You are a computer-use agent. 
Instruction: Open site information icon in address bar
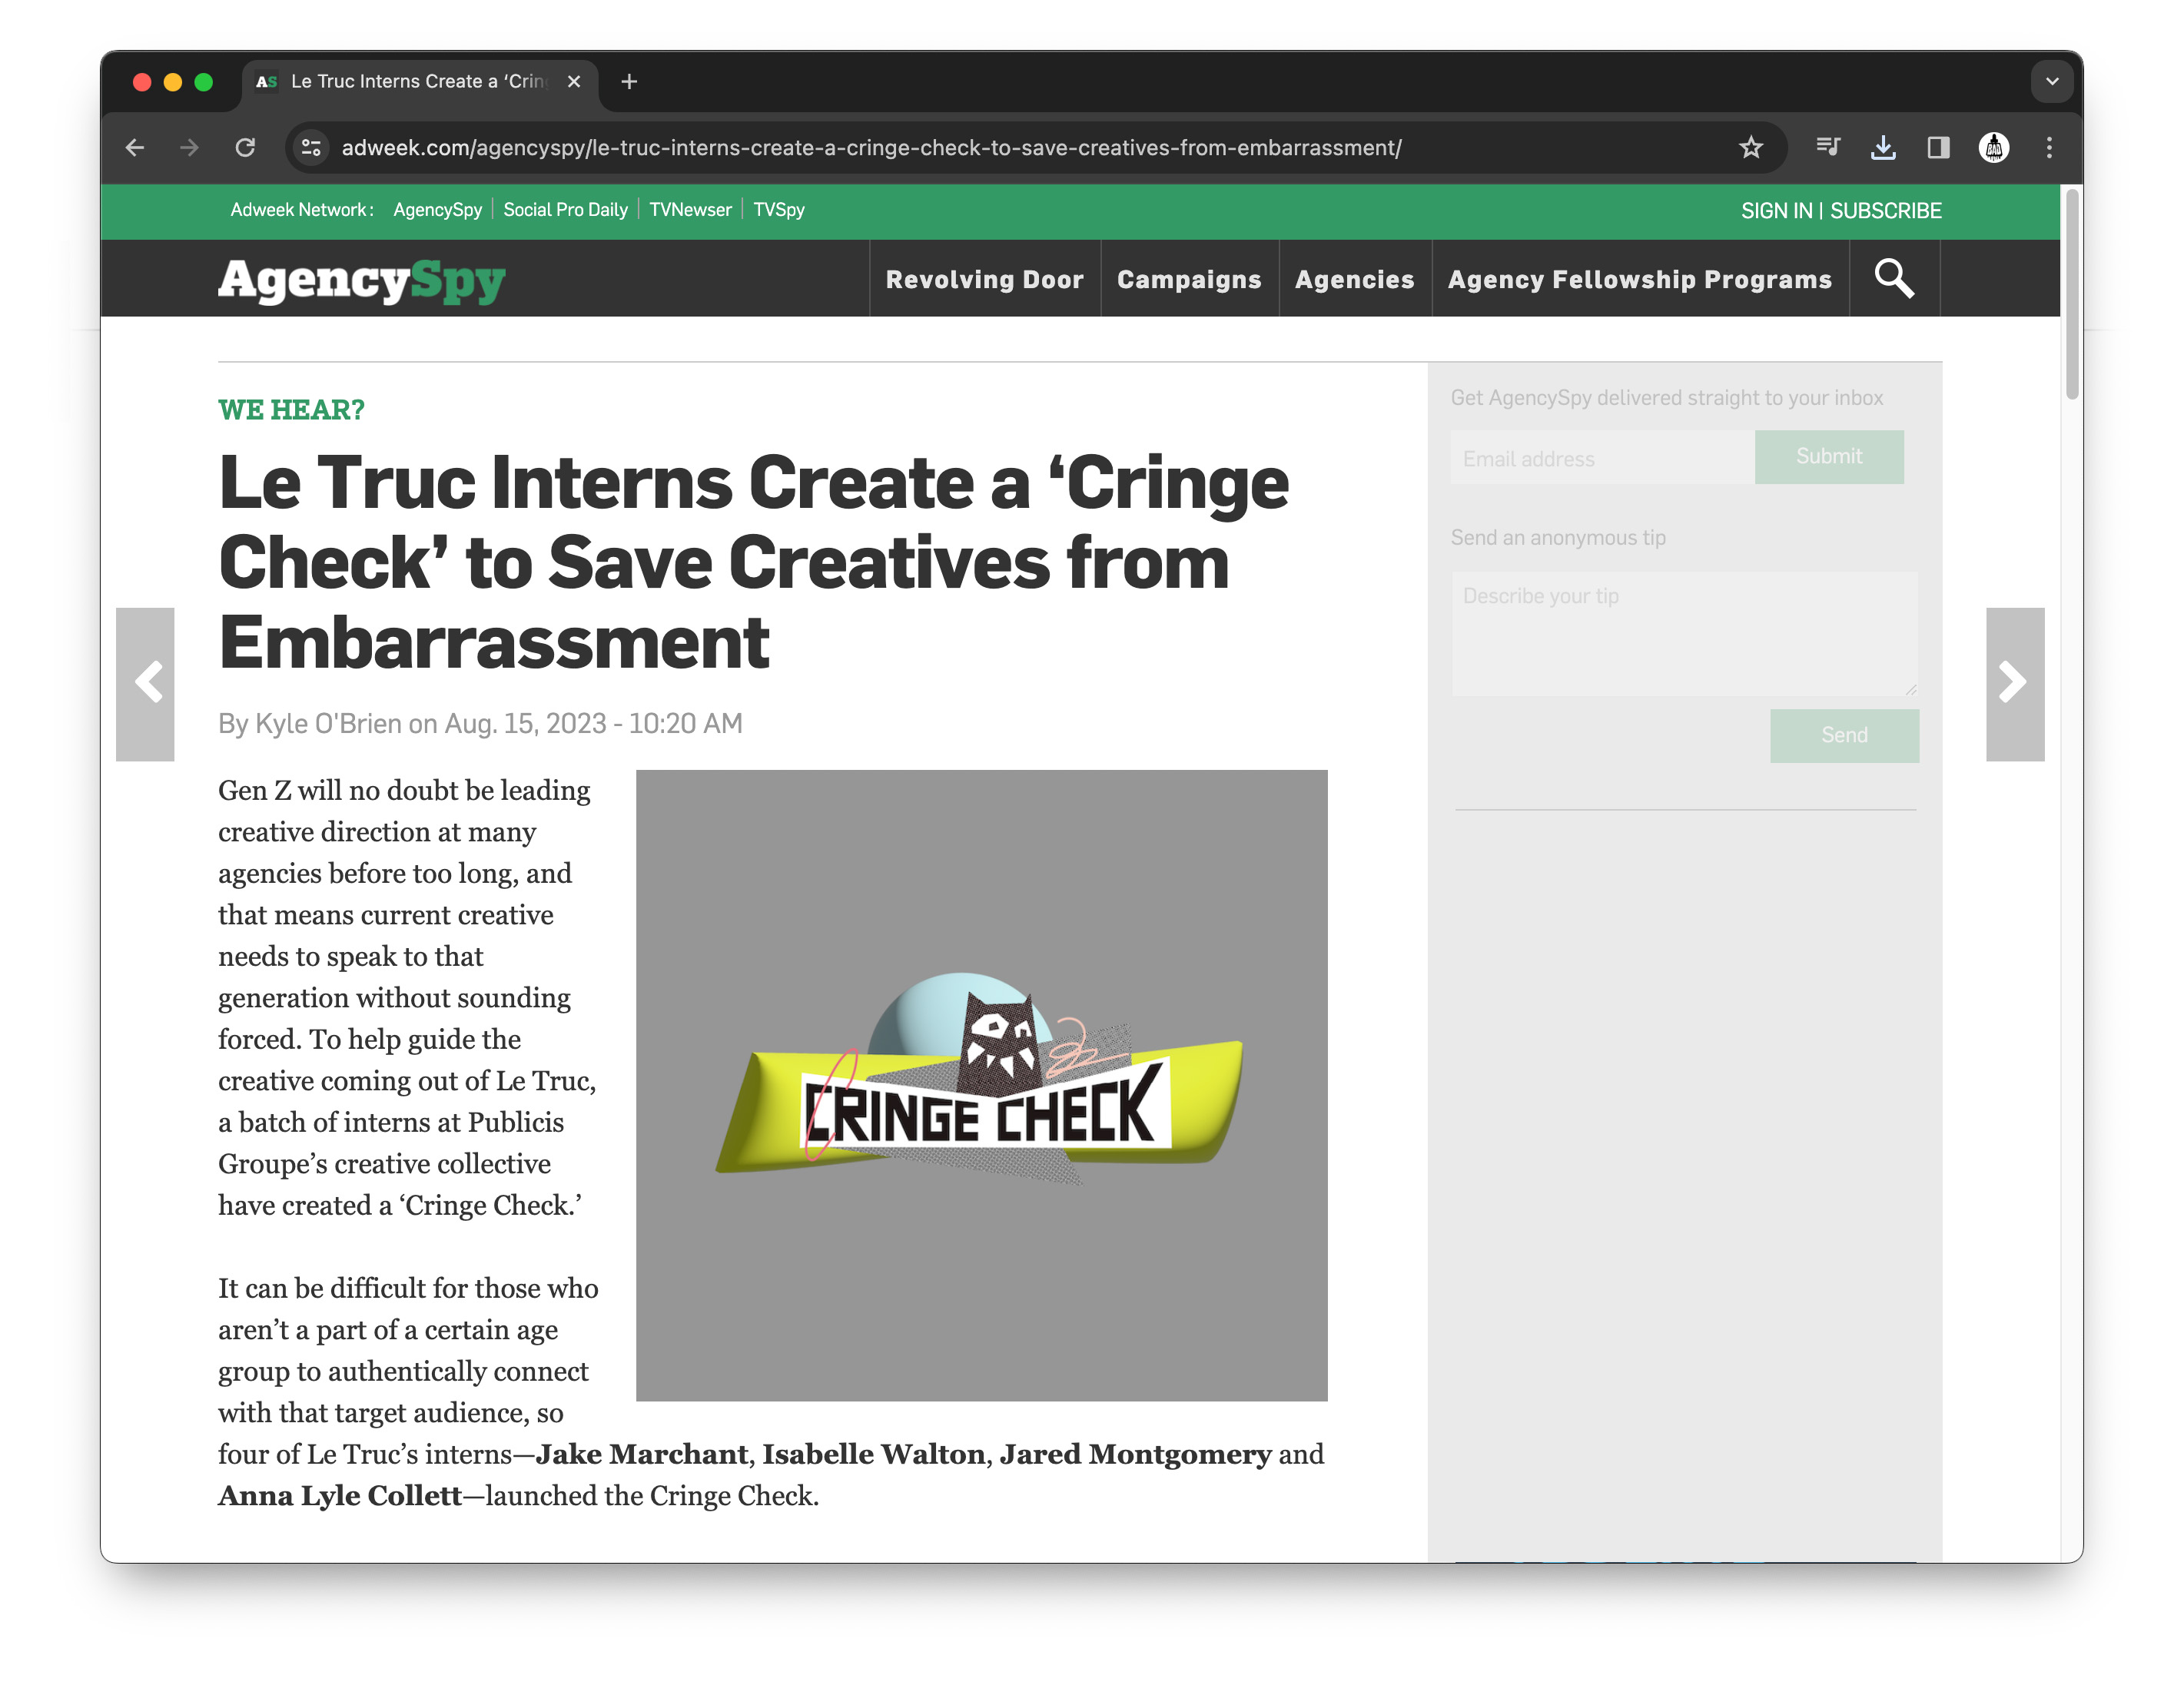[x=311, y=148]
